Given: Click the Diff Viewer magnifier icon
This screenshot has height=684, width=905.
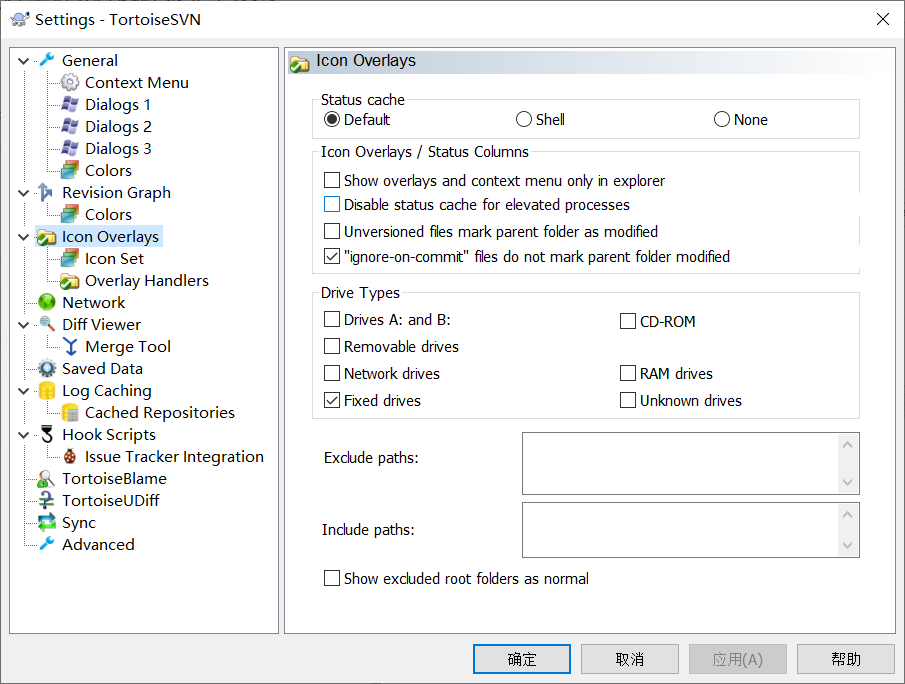Looking at the screenshot, I should (47, 324).
